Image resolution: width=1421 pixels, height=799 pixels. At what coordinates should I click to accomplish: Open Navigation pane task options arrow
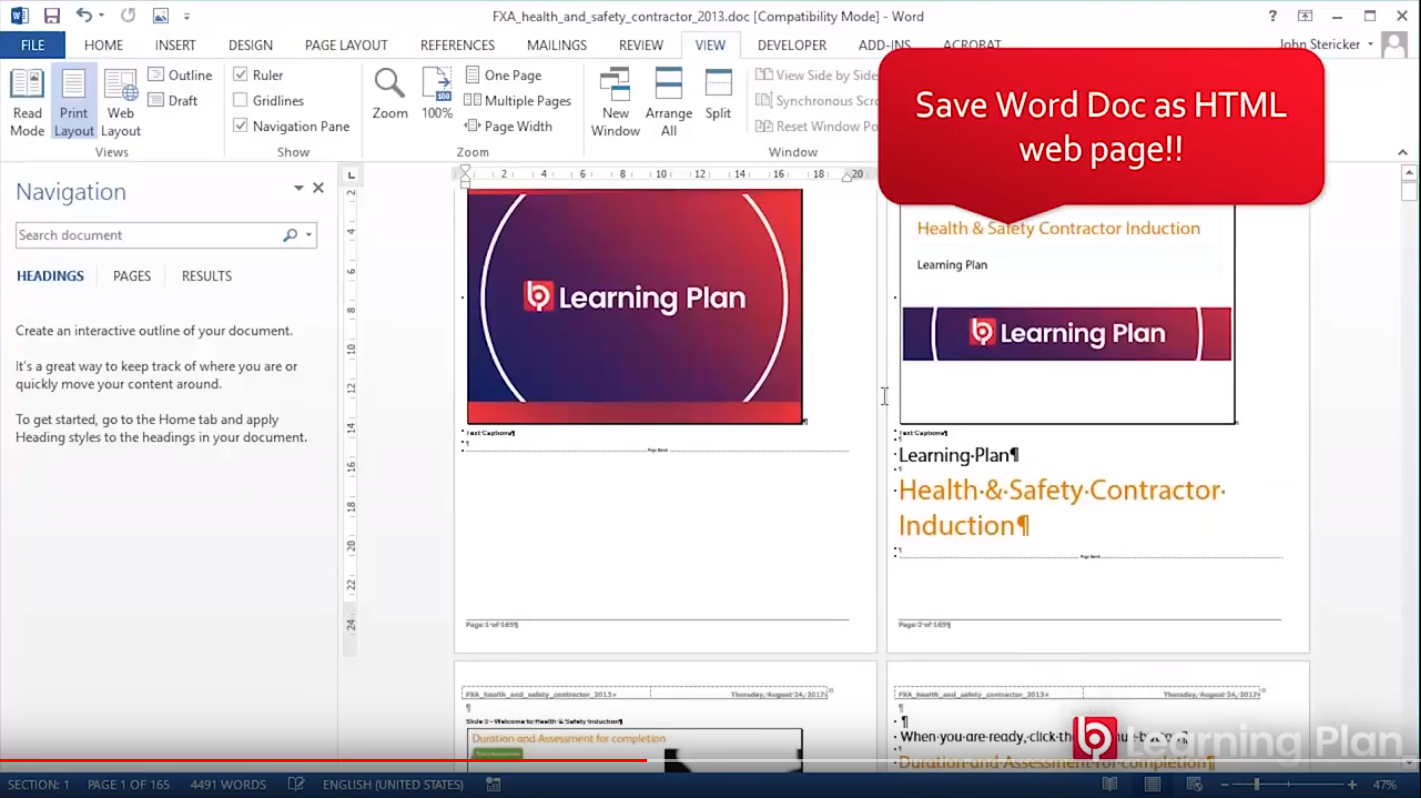point(298,188)
